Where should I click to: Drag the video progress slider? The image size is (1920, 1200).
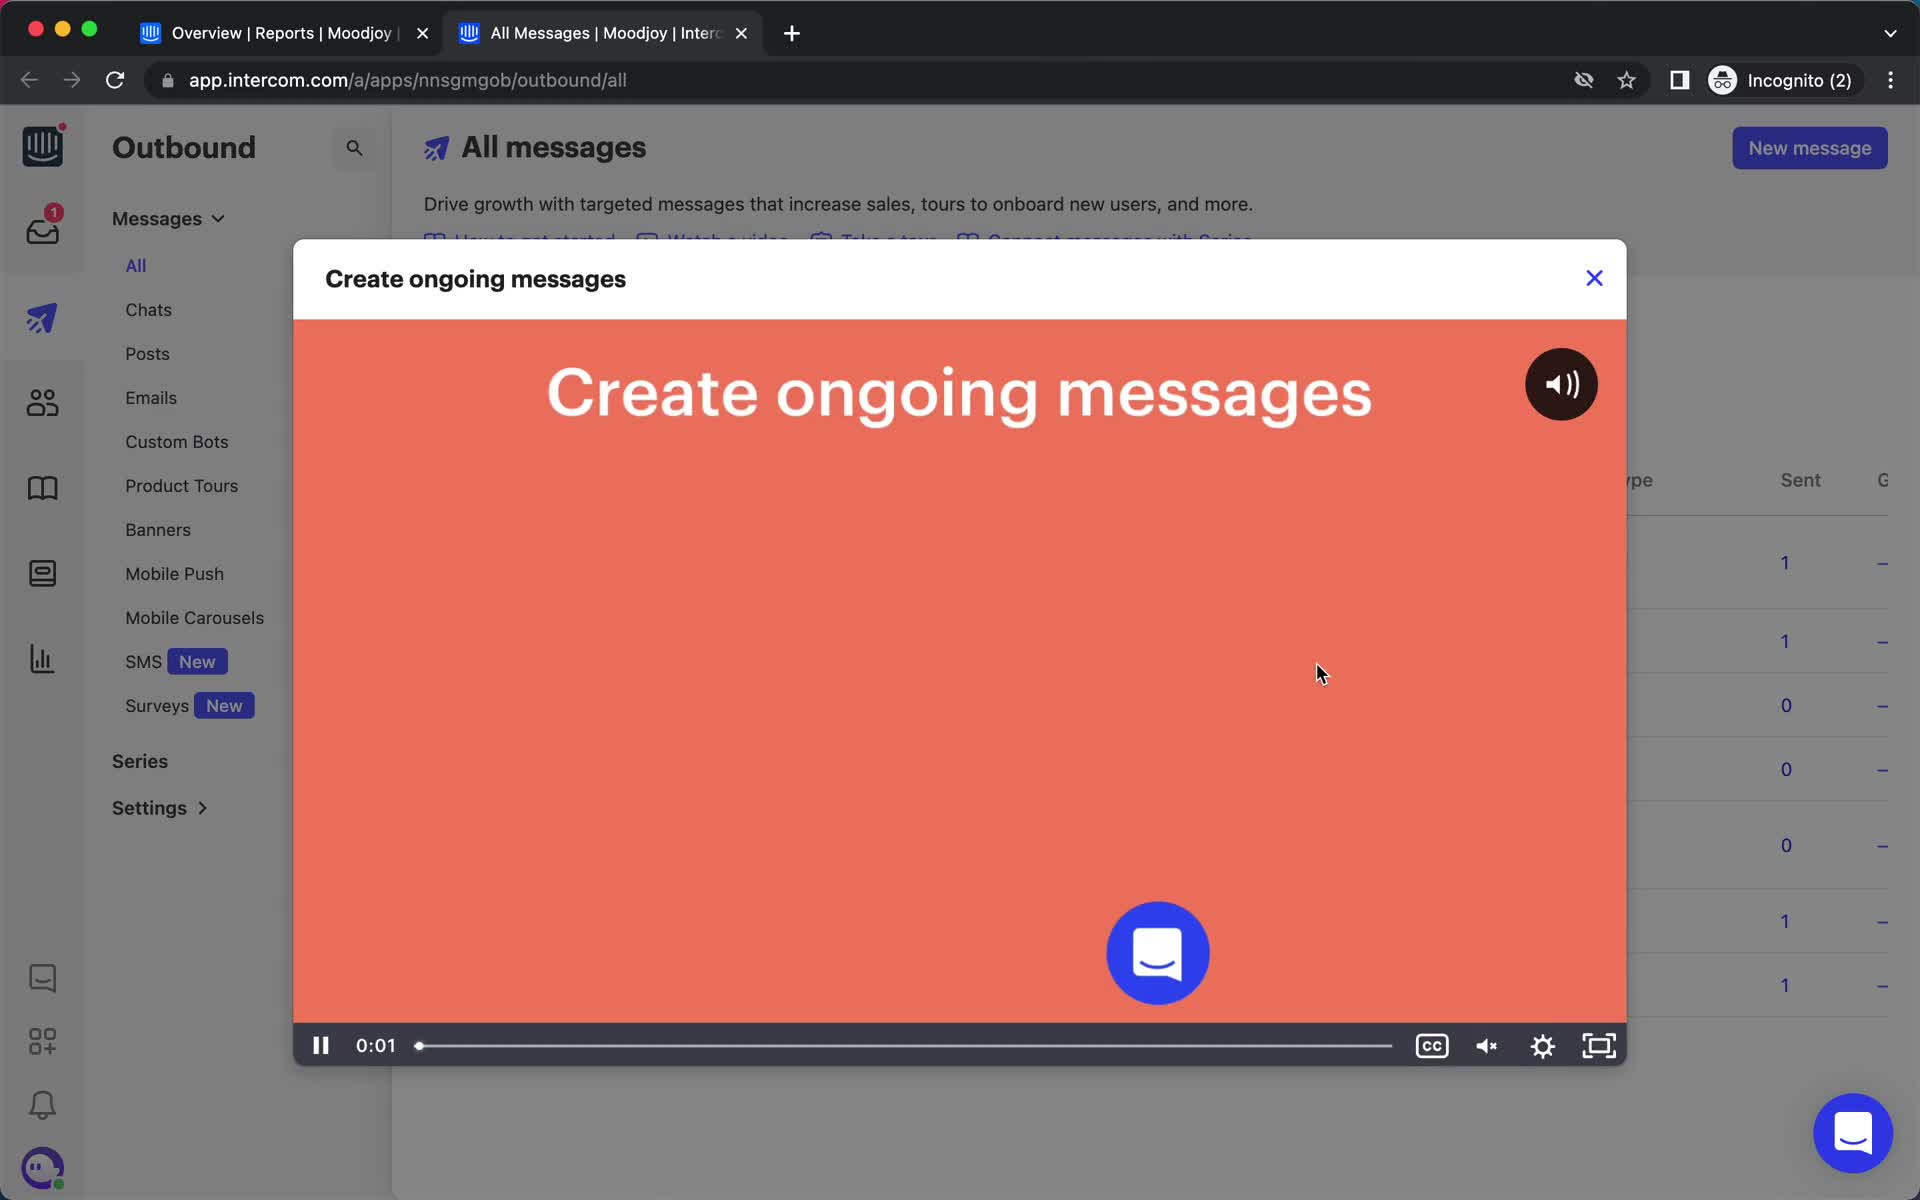point(420,1044)
